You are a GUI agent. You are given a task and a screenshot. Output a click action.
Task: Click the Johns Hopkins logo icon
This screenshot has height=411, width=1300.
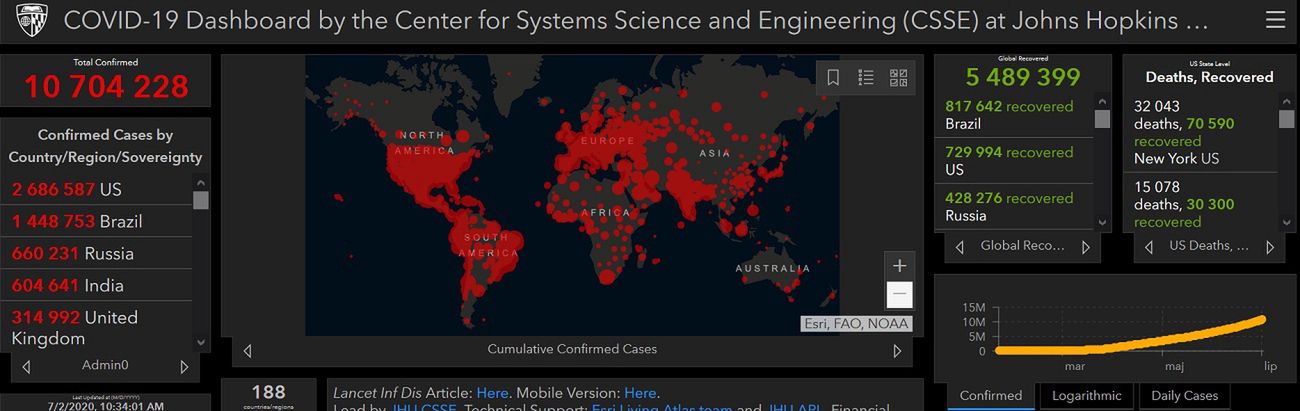coord(32,20)
